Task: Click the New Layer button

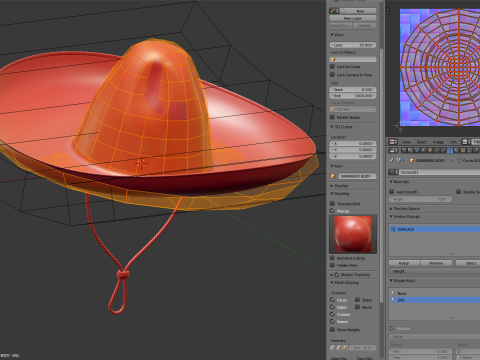Action: [x=353, y=18]
